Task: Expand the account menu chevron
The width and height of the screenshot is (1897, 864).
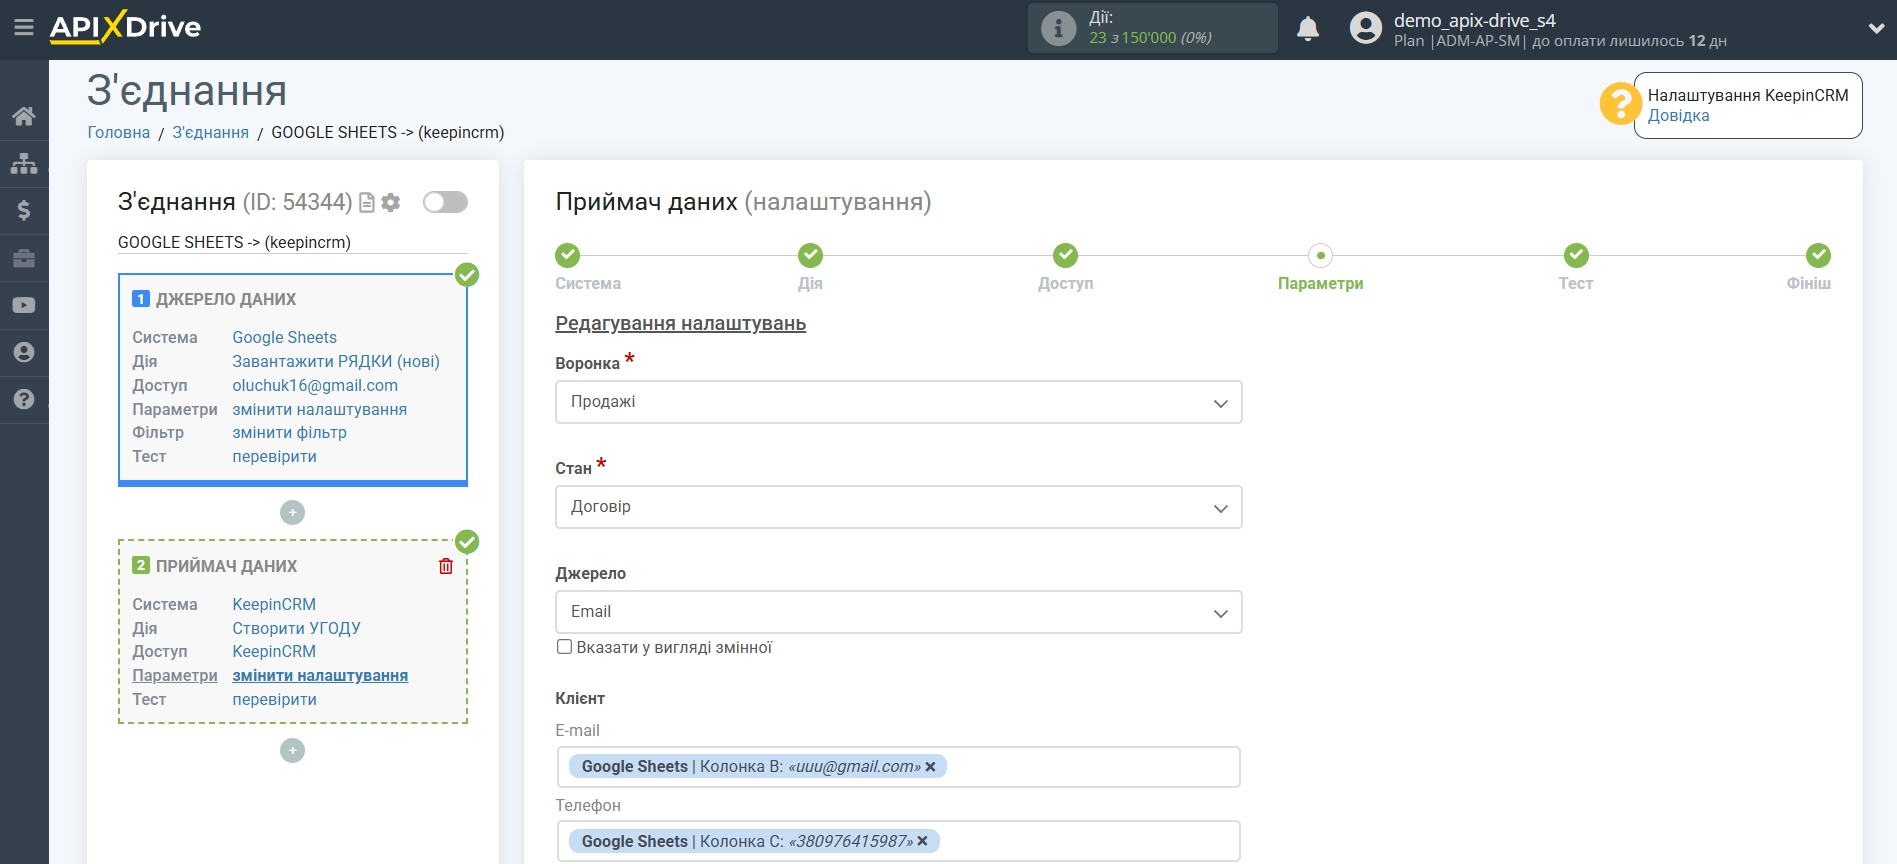Action: click(1876, 28)
